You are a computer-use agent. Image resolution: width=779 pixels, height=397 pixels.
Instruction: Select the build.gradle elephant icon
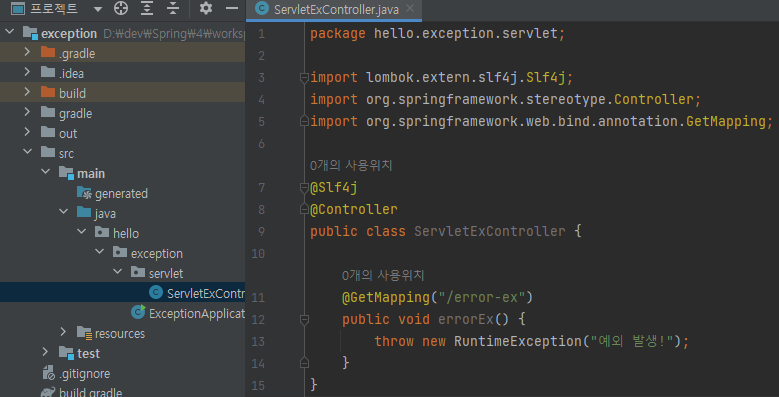click(x=48, y=392)
